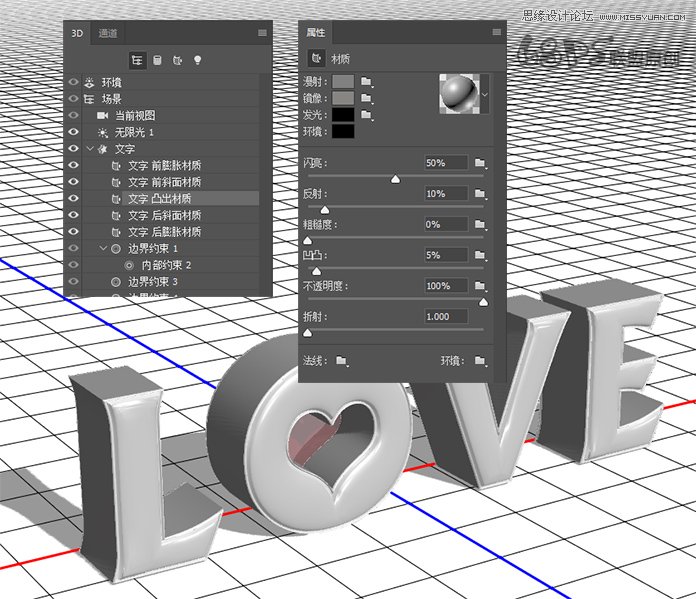
Task: Switch to the 通道 channels tab
Action: point(108,33)
